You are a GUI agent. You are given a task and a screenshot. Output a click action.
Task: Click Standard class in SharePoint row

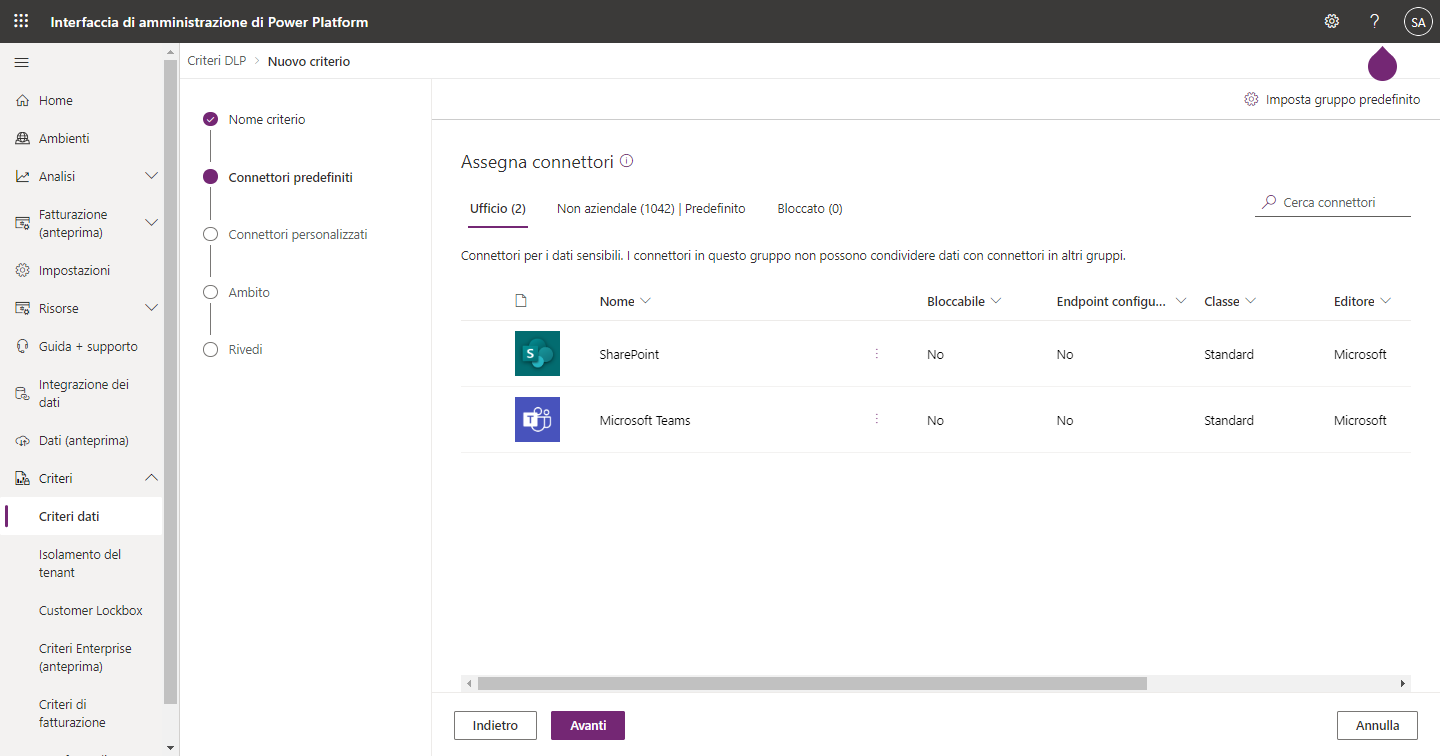(x=1229, y=354)
